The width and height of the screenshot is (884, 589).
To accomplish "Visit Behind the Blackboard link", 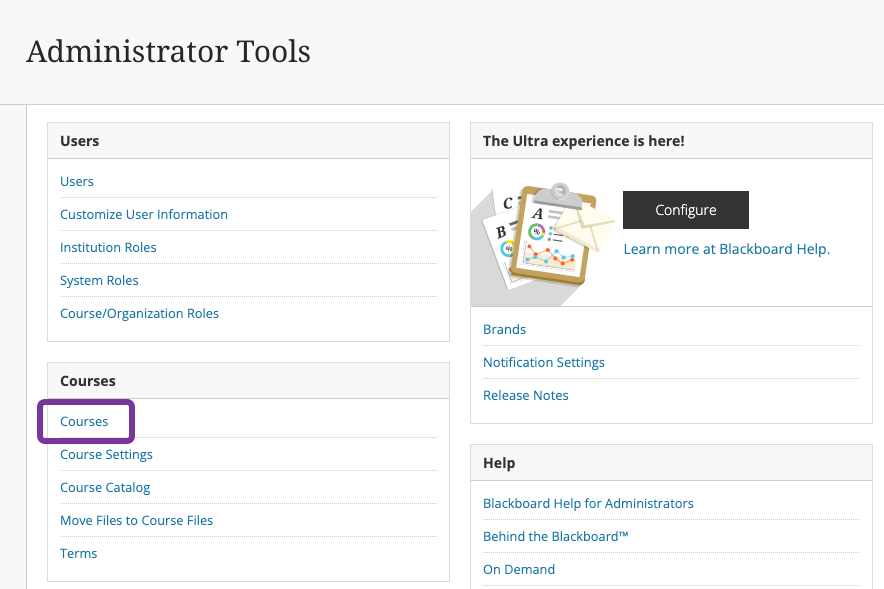I will pos(555,537).
